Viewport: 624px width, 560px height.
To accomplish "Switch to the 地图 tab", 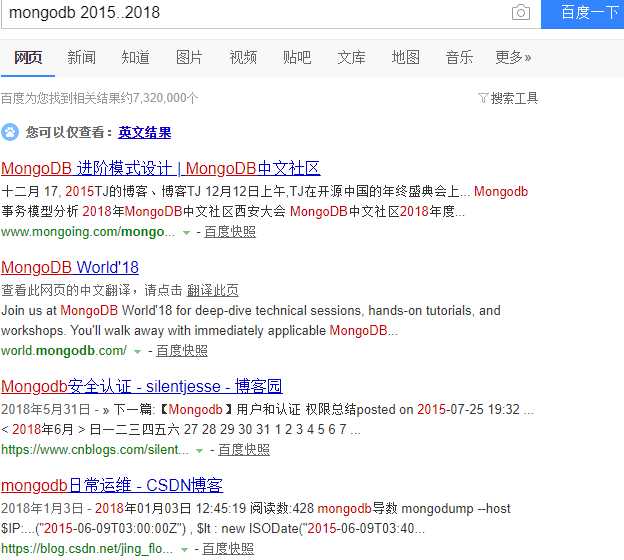I will [x=405, y=57].
